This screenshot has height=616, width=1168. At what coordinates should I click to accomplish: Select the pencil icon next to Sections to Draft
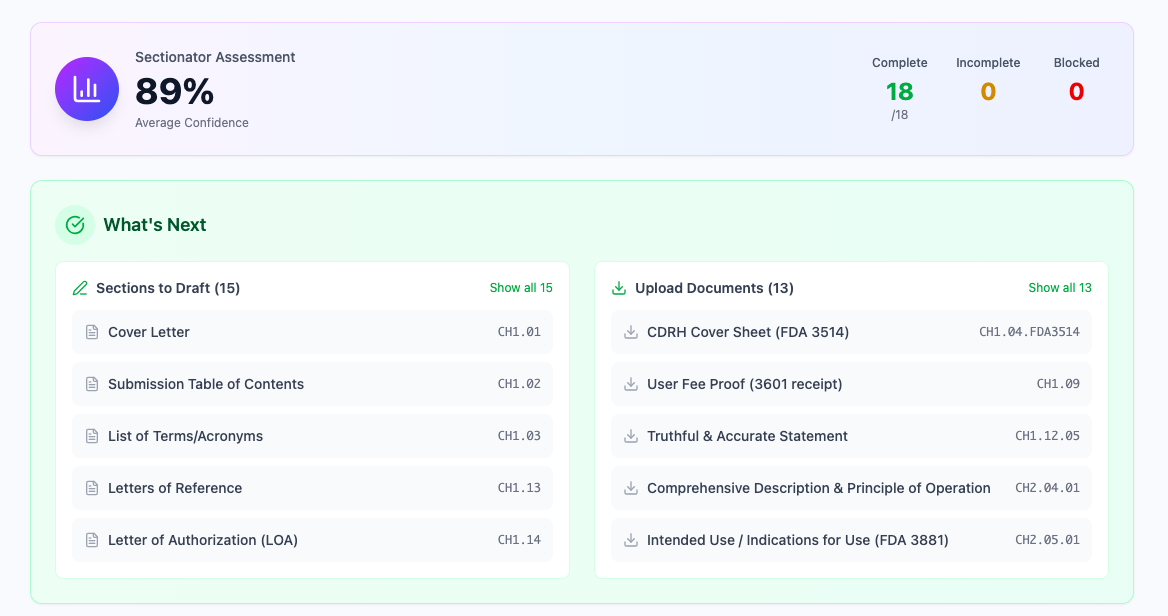(80, 287)
